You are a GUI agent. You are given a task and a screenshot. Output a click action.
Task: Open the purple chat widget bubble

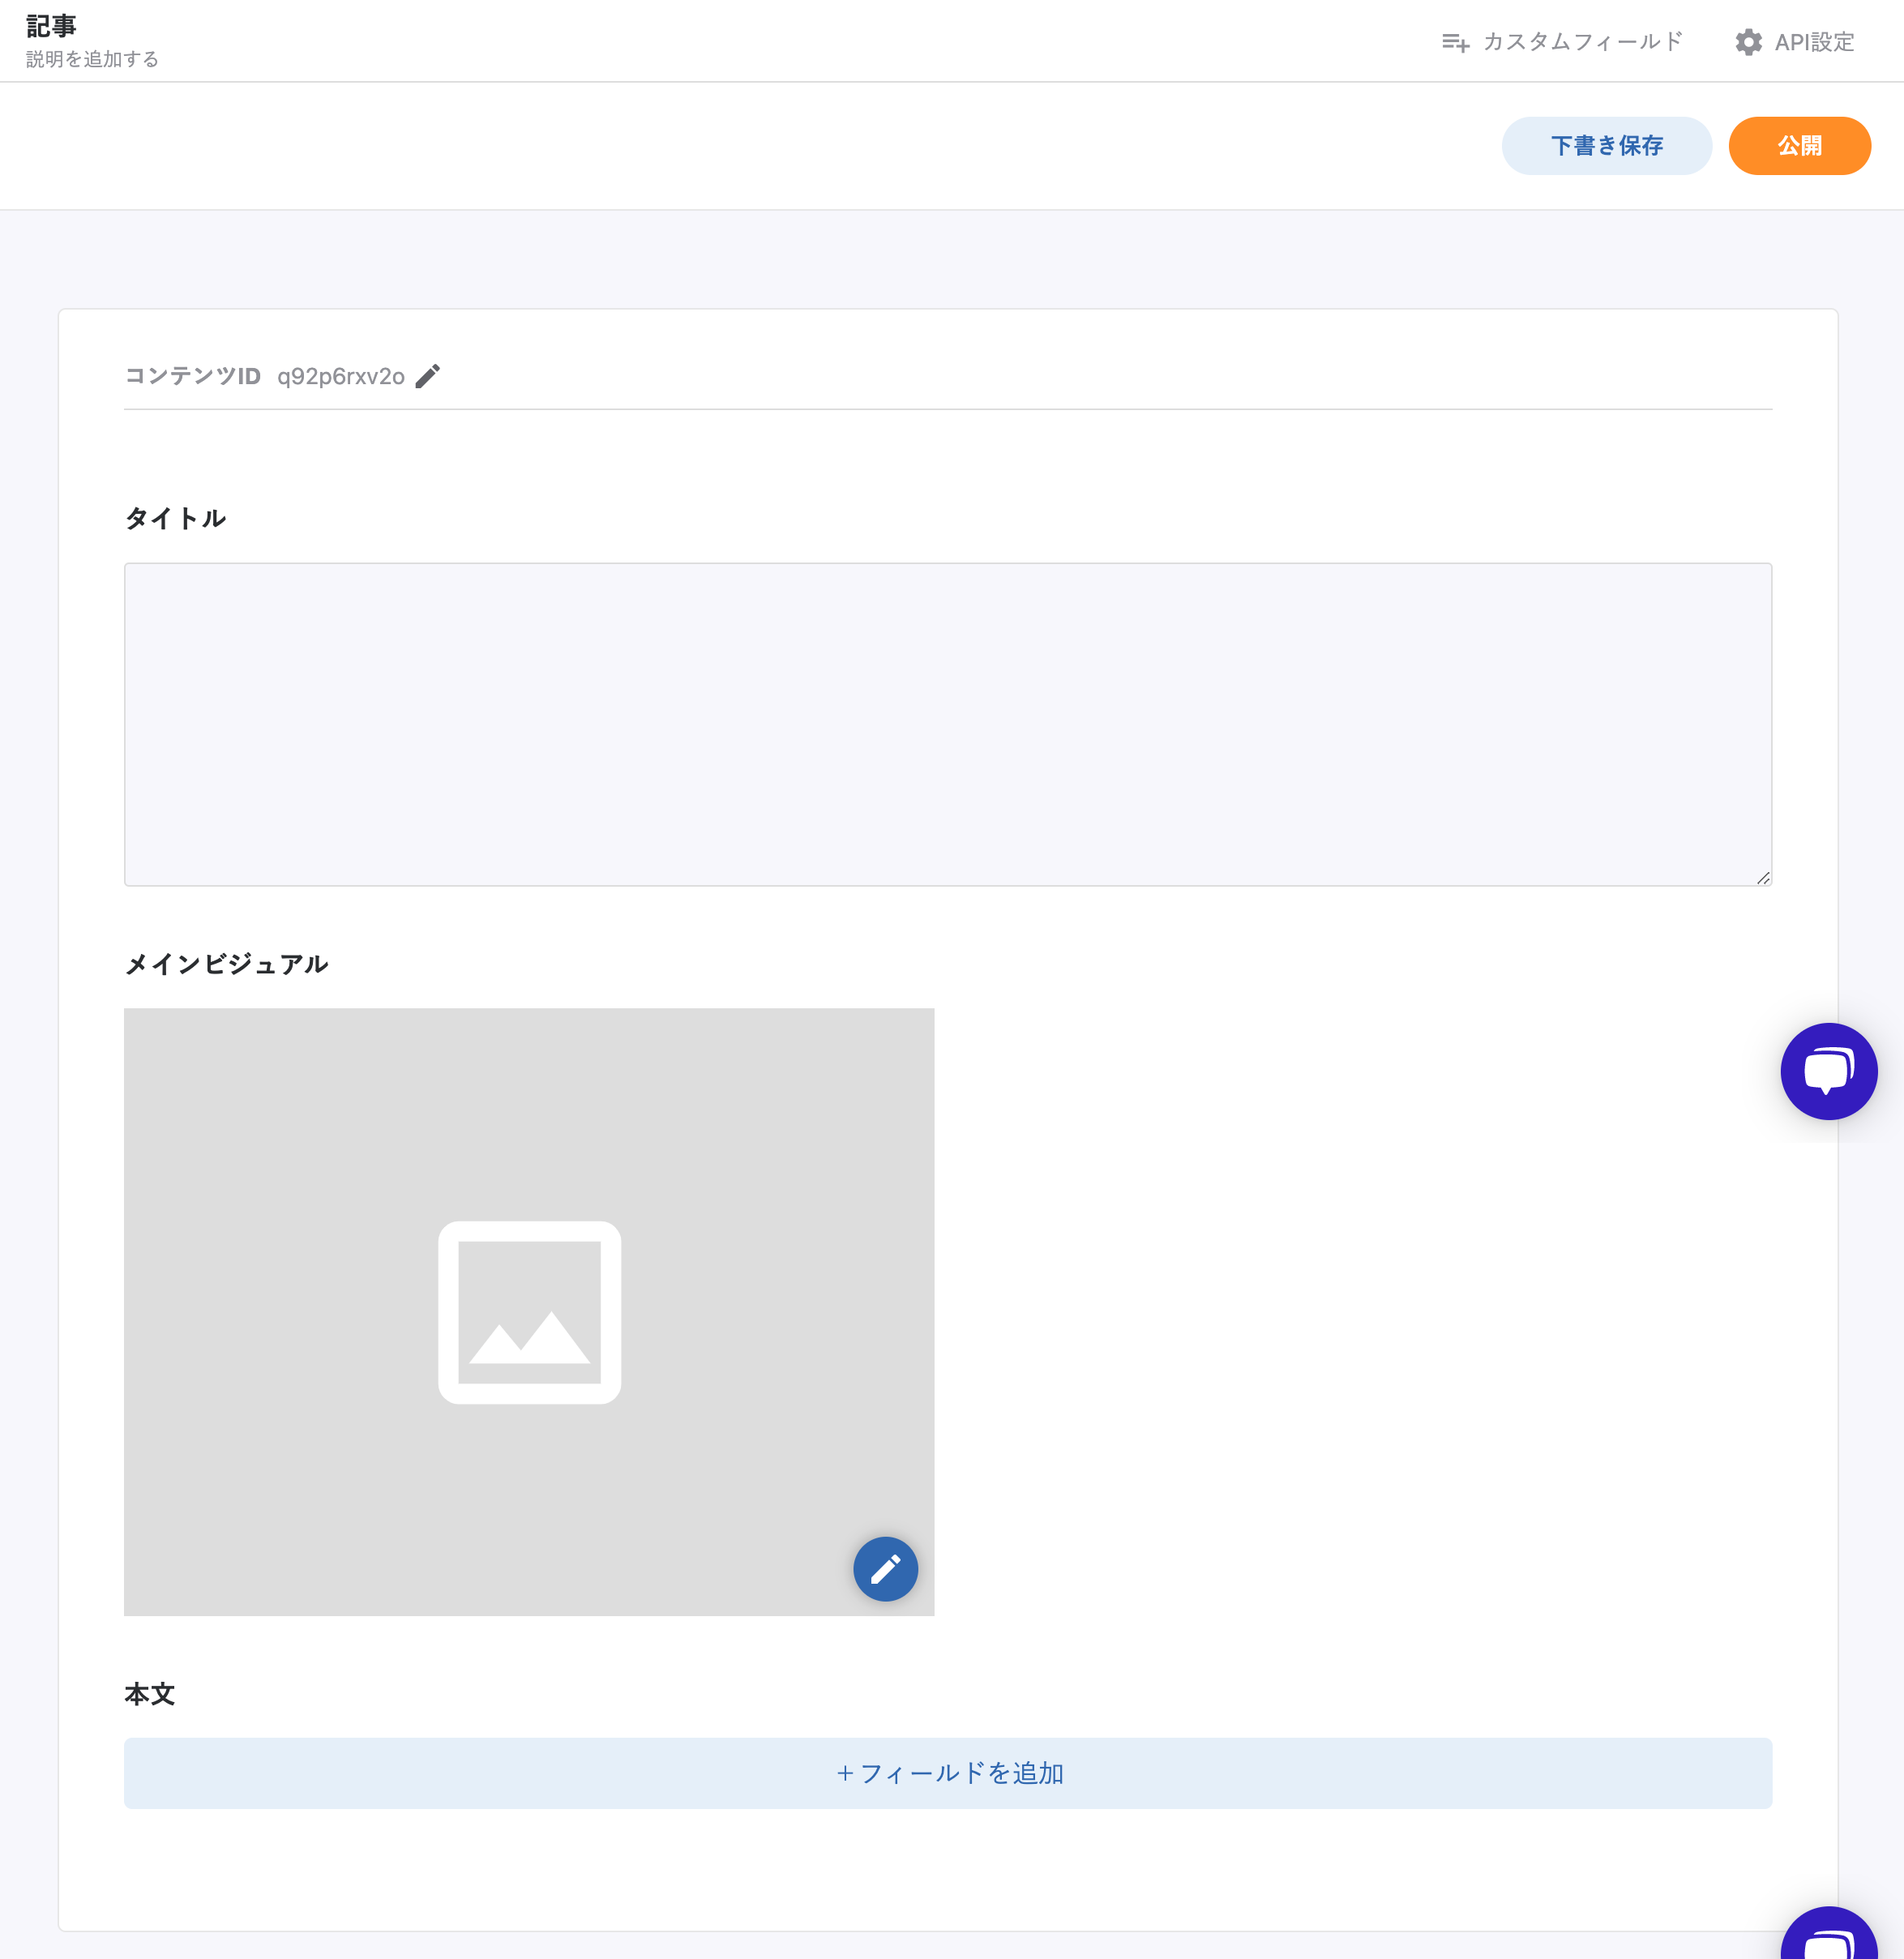(1828, 1071)
